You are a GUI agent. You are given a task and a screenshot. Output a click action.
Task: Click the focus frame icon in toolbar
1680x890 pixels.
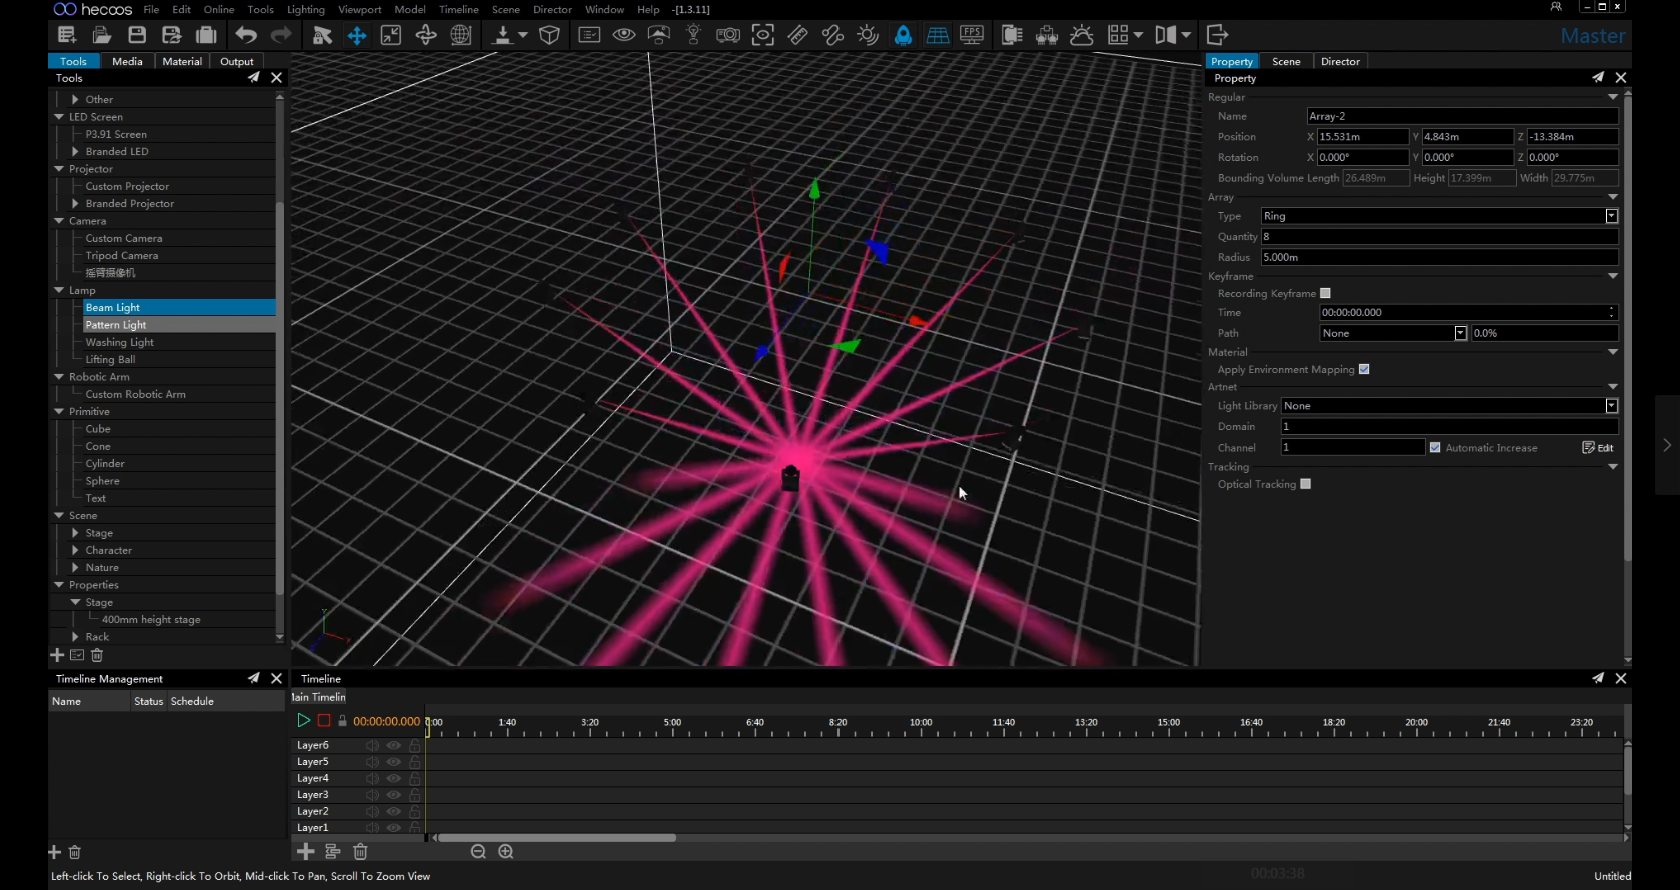(763, 35)
